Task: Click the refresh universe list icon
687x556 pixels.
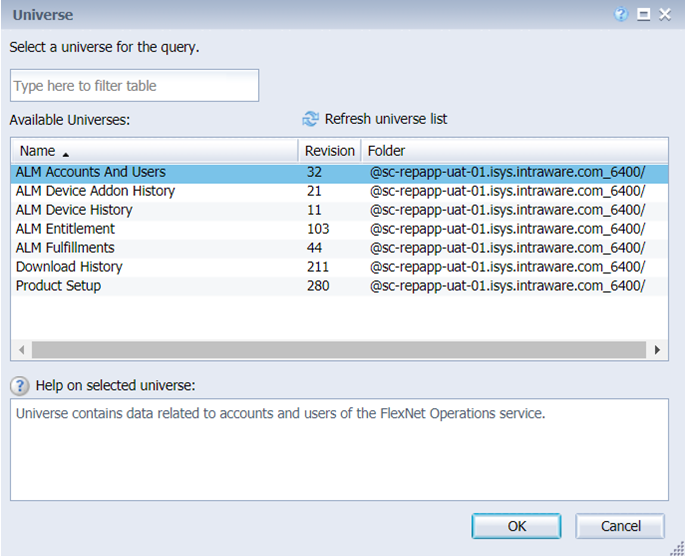Action: tap(310, 119)
